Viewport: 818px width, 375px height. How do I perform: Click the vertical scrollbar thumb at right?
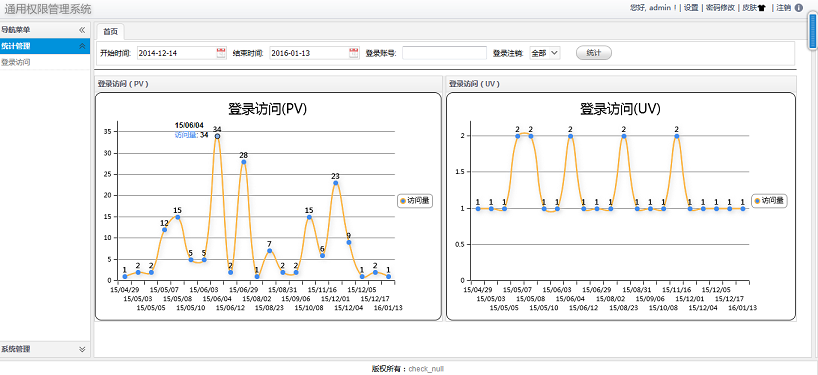pyautogui.click(x=813, y=32)
